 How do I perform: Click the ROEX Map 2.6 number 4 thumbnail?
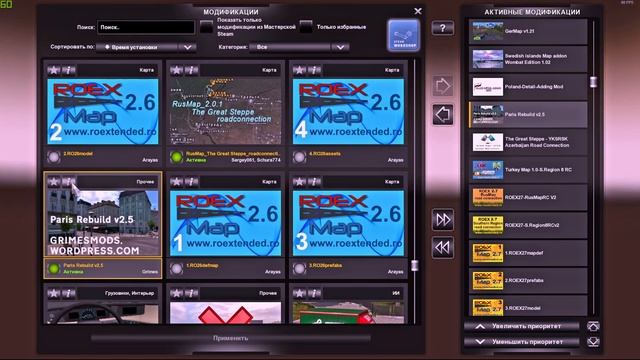349,111
